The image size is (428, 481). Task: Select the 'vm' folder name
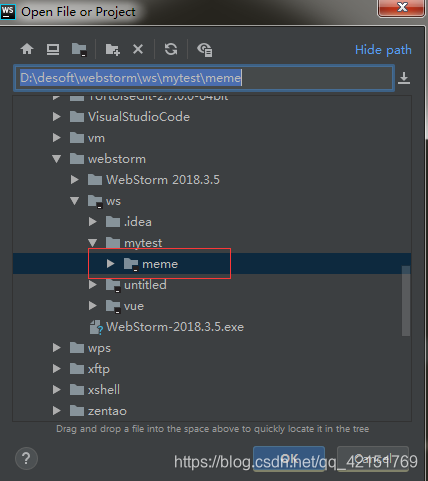coord(96,138)
